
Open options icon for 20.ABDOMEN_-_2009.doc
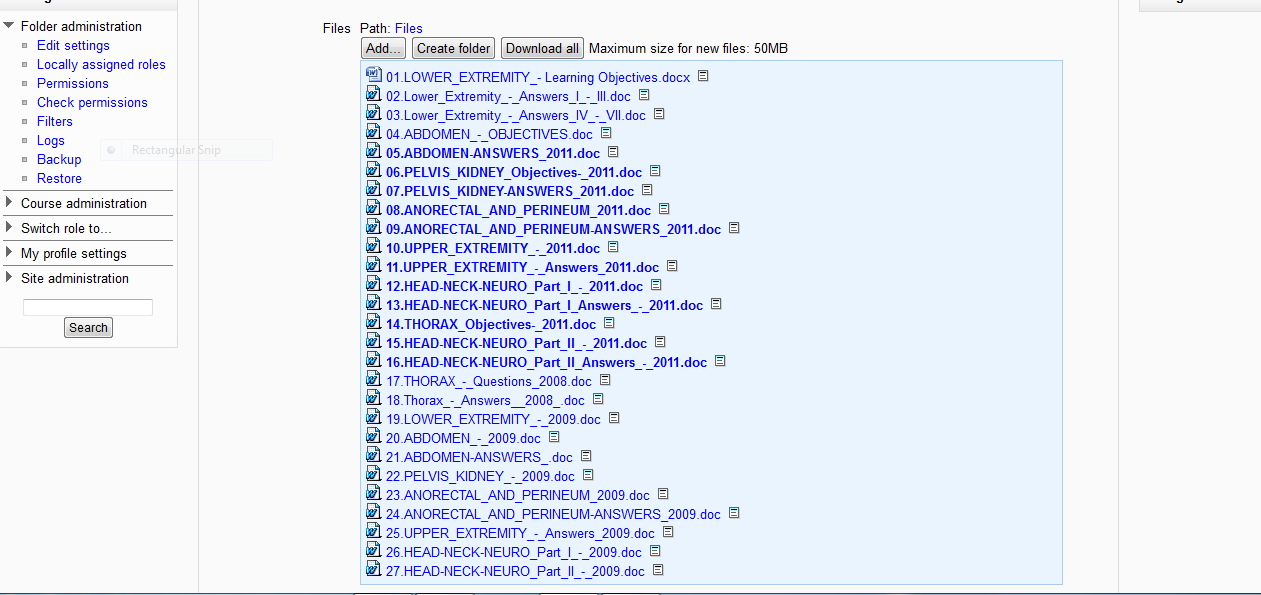pos(554,437)
